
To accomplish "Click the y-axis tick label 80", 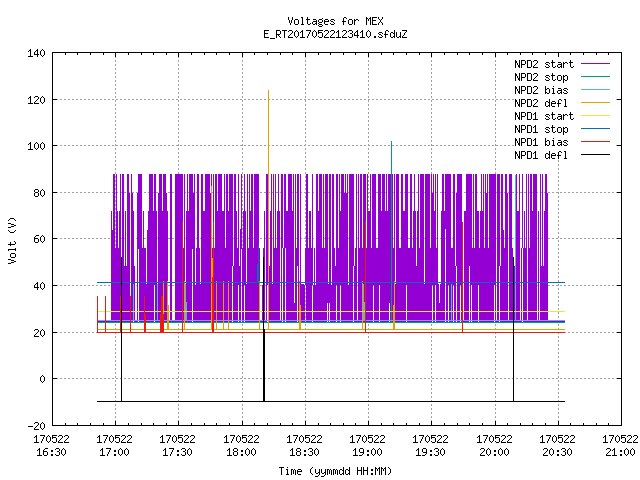I will (x=40, y=193).
